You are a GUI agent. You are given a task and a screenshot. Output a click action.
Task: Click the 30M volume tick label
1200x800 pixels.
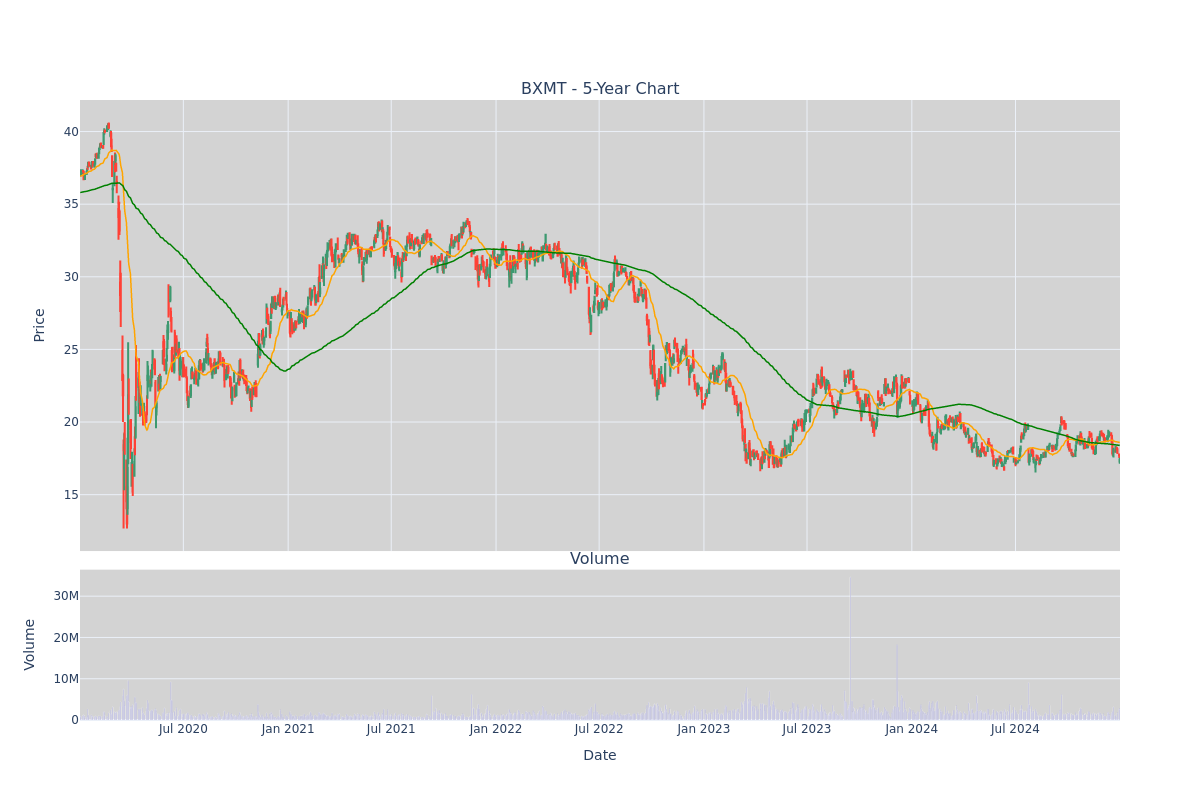point(66,596)
